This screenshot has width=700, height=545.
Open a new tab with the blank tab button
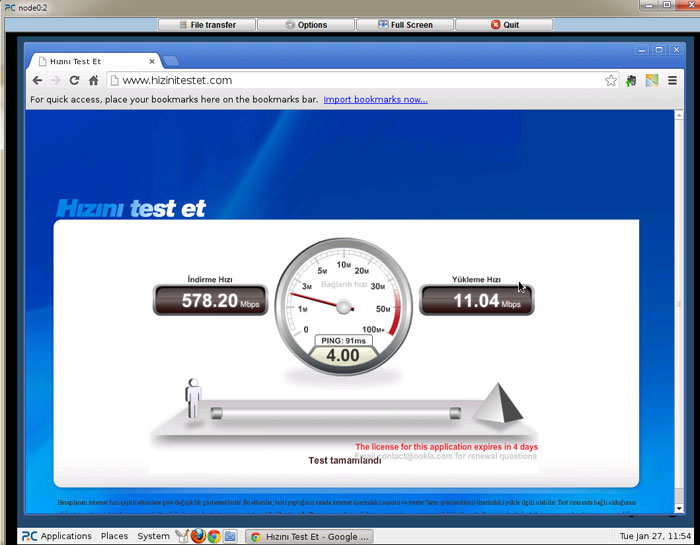(171, 61)
